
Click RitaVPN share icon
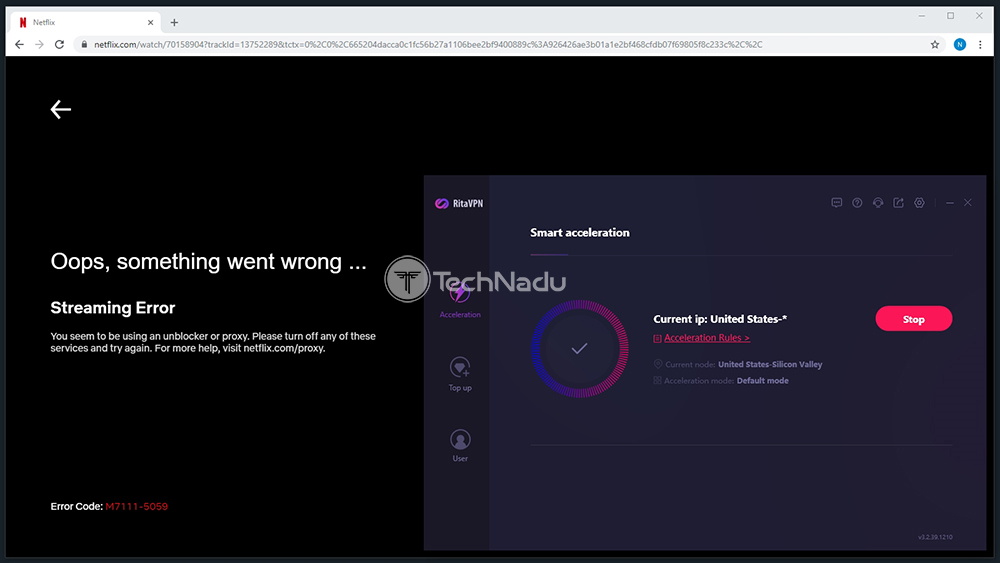click(x=899, y=203)
